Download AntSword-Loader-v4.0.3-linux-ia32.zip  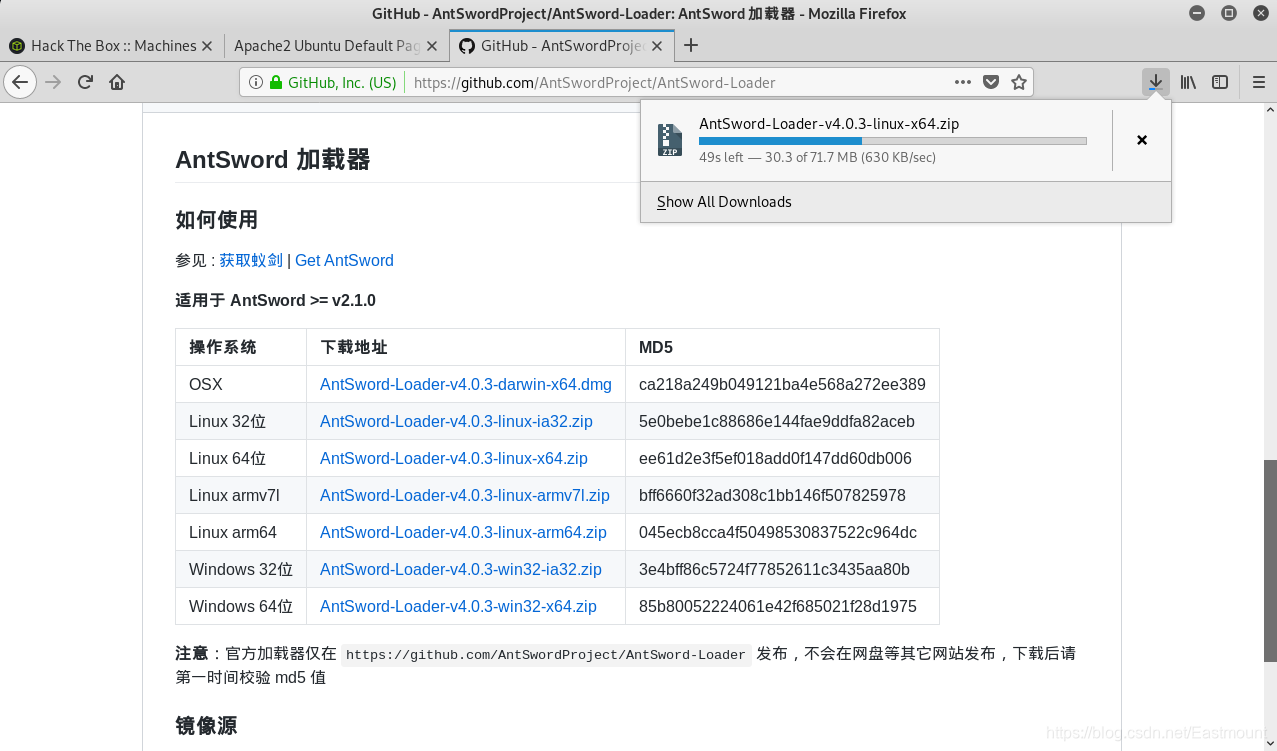coord(456,421)
